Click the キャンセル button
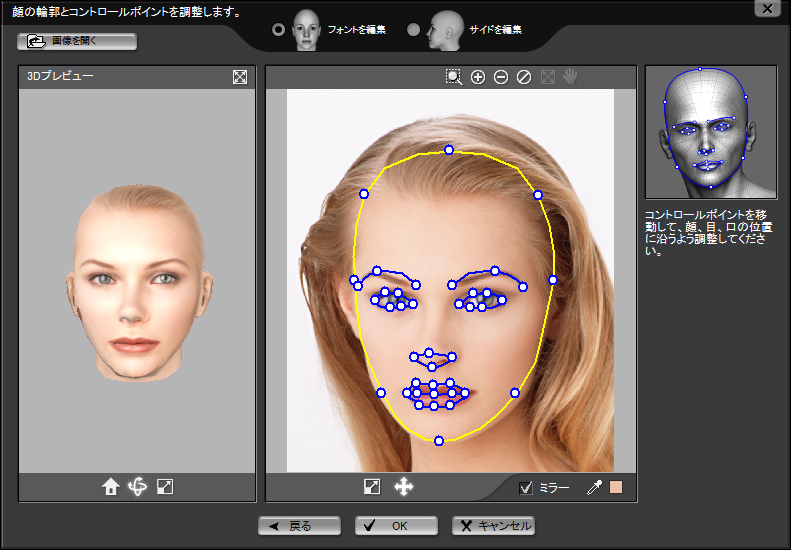The image size is (791, 550). pyautogui.click(x=493, y=526)
